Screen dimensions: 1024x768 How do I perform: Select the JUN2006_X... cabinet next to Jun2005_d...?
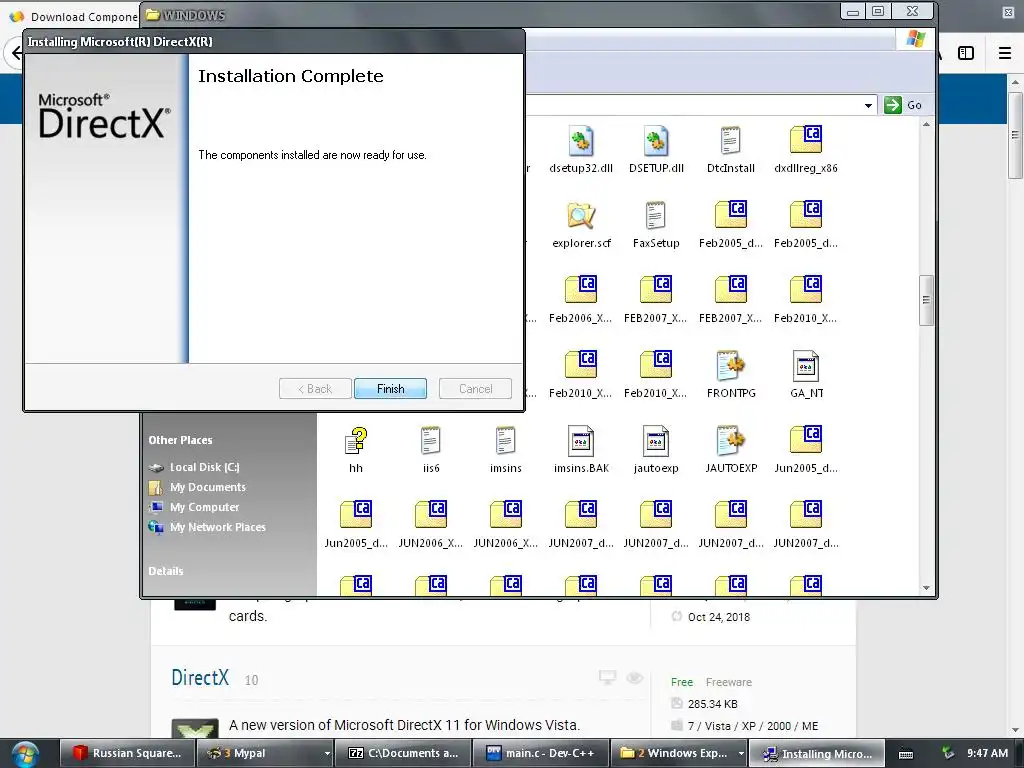430,516
